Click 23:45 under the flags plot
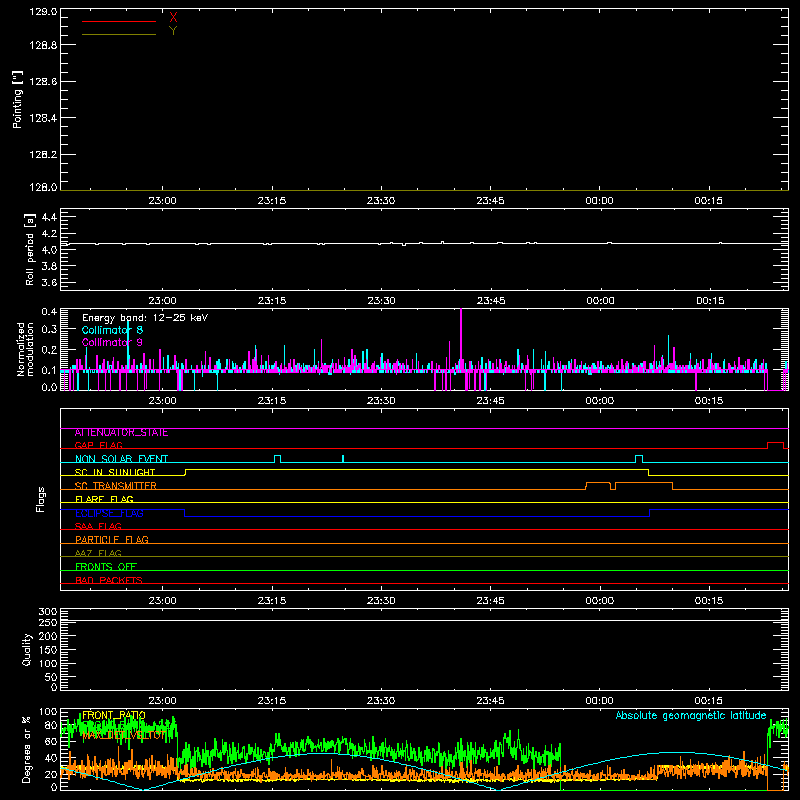 pos(490,601)
